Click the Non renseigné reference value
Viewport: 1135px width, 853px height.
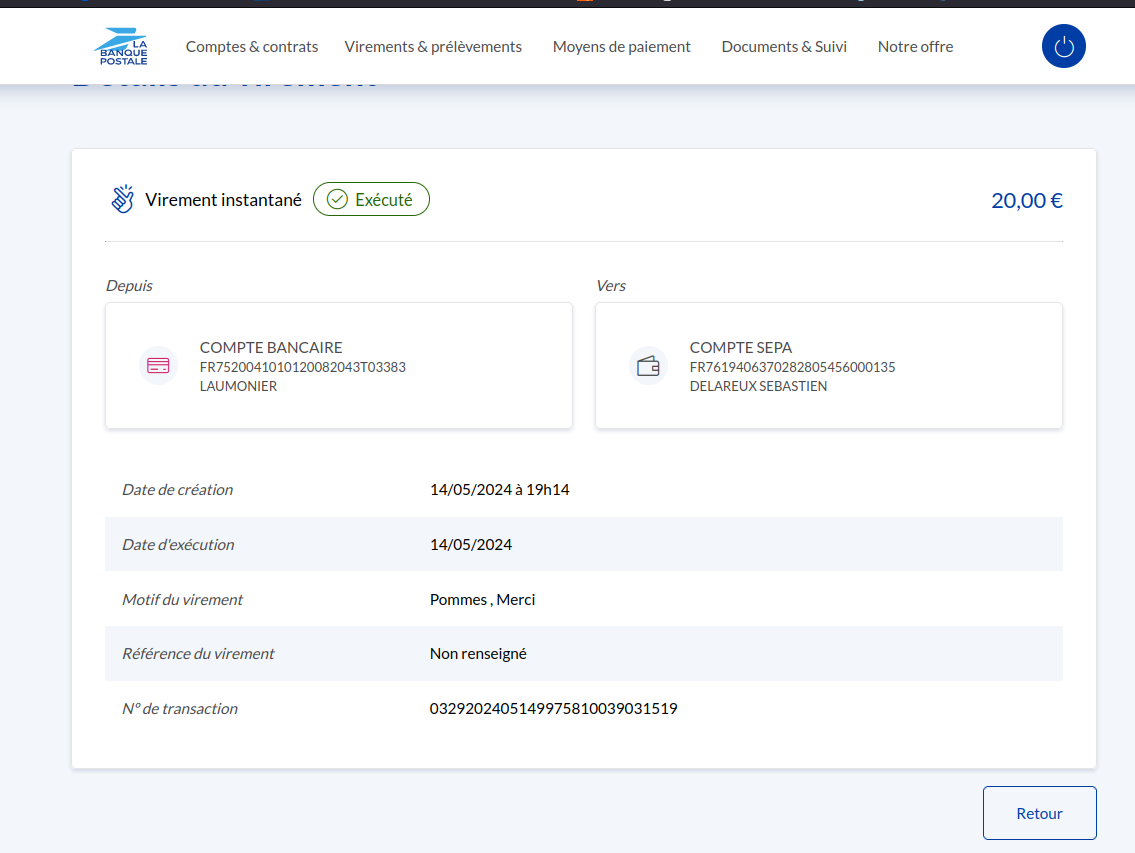(x=478, y=654)
